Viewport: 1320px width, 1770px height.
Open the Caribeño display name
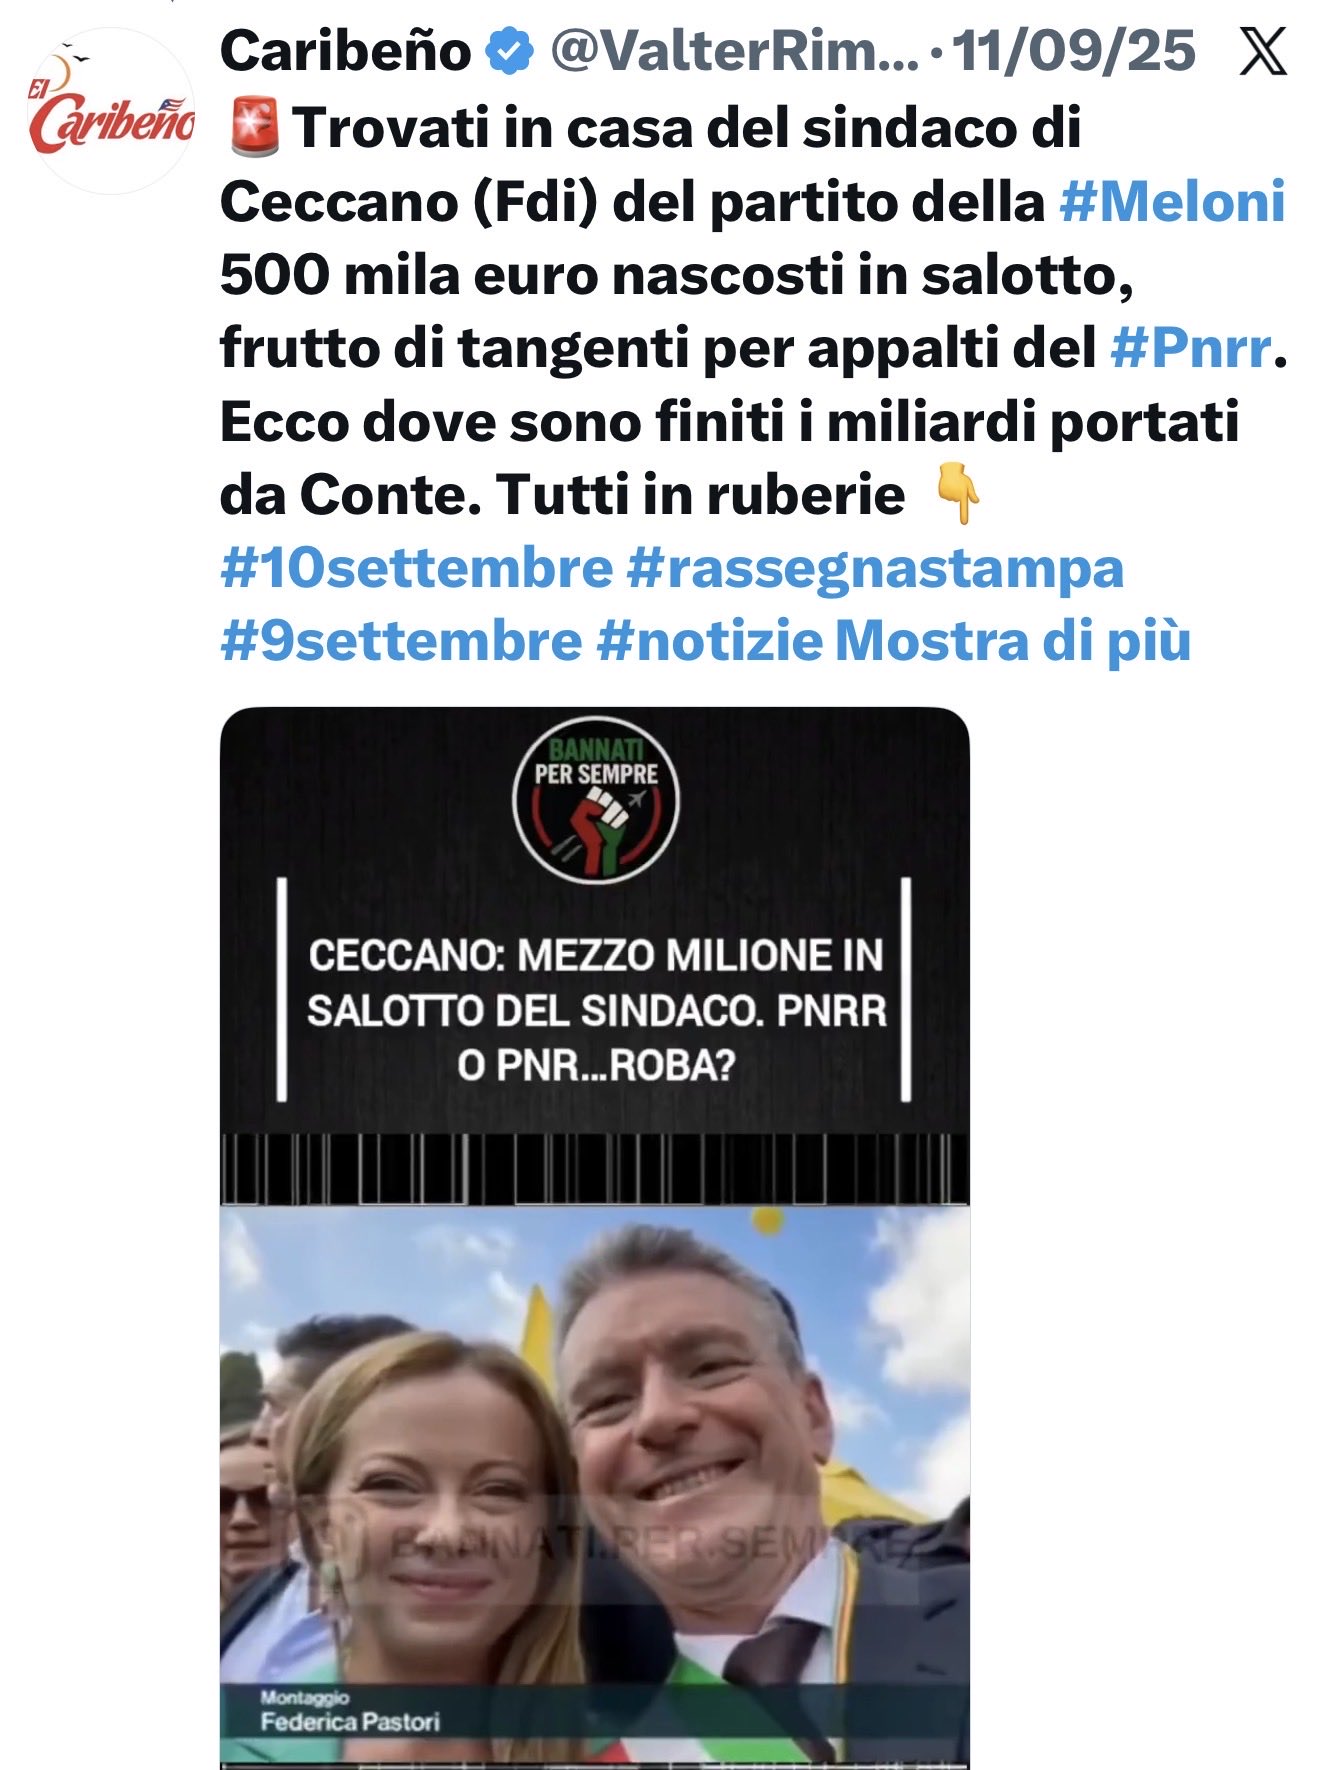[x=345, y=51]
